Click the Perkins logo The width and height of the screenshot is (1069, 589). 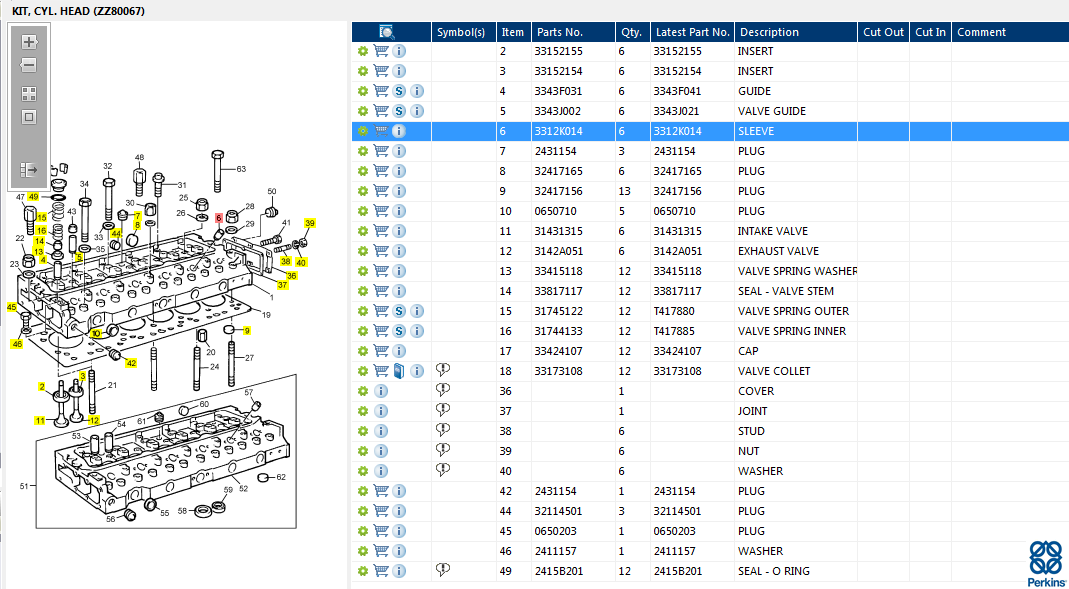coord(1044,563)
